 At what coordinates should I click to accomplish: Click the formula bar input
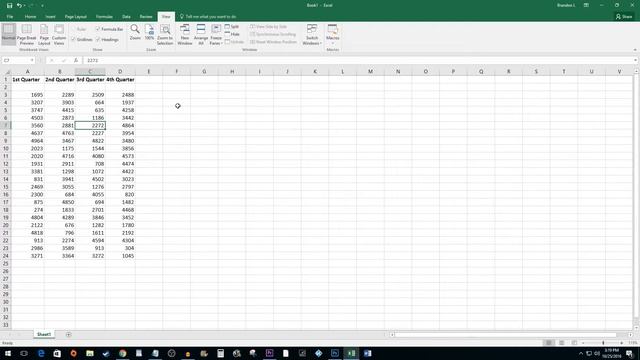point(359,60)
